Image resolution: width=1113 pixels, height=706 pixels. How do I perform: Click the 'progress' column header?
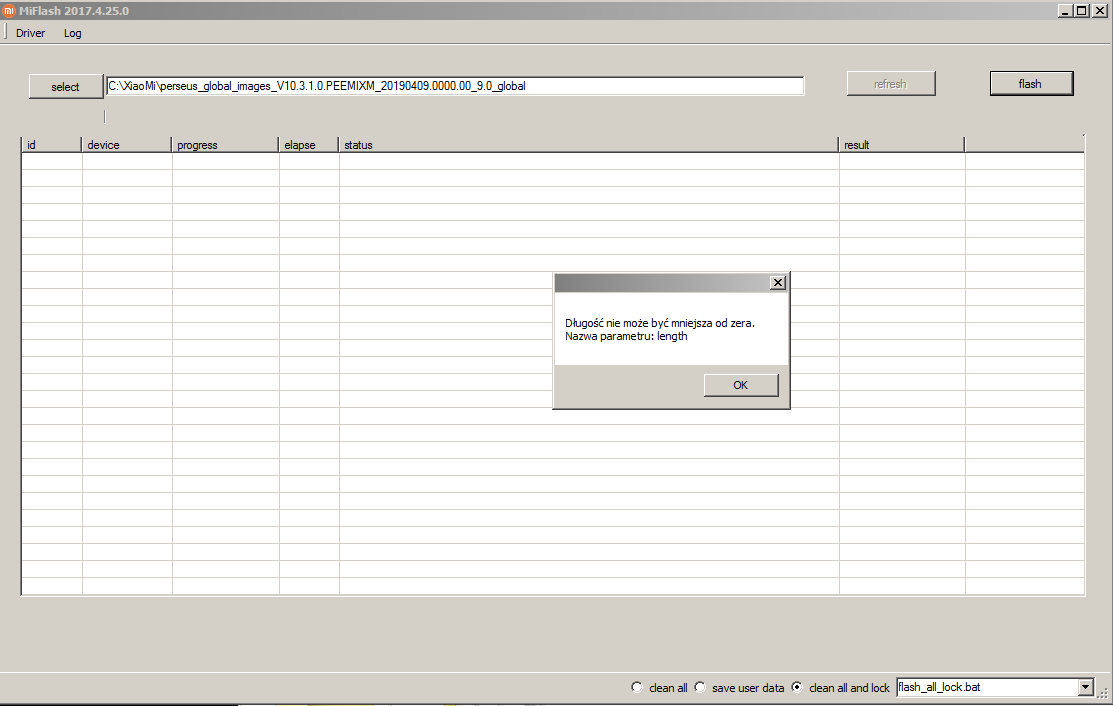(225, 145)
